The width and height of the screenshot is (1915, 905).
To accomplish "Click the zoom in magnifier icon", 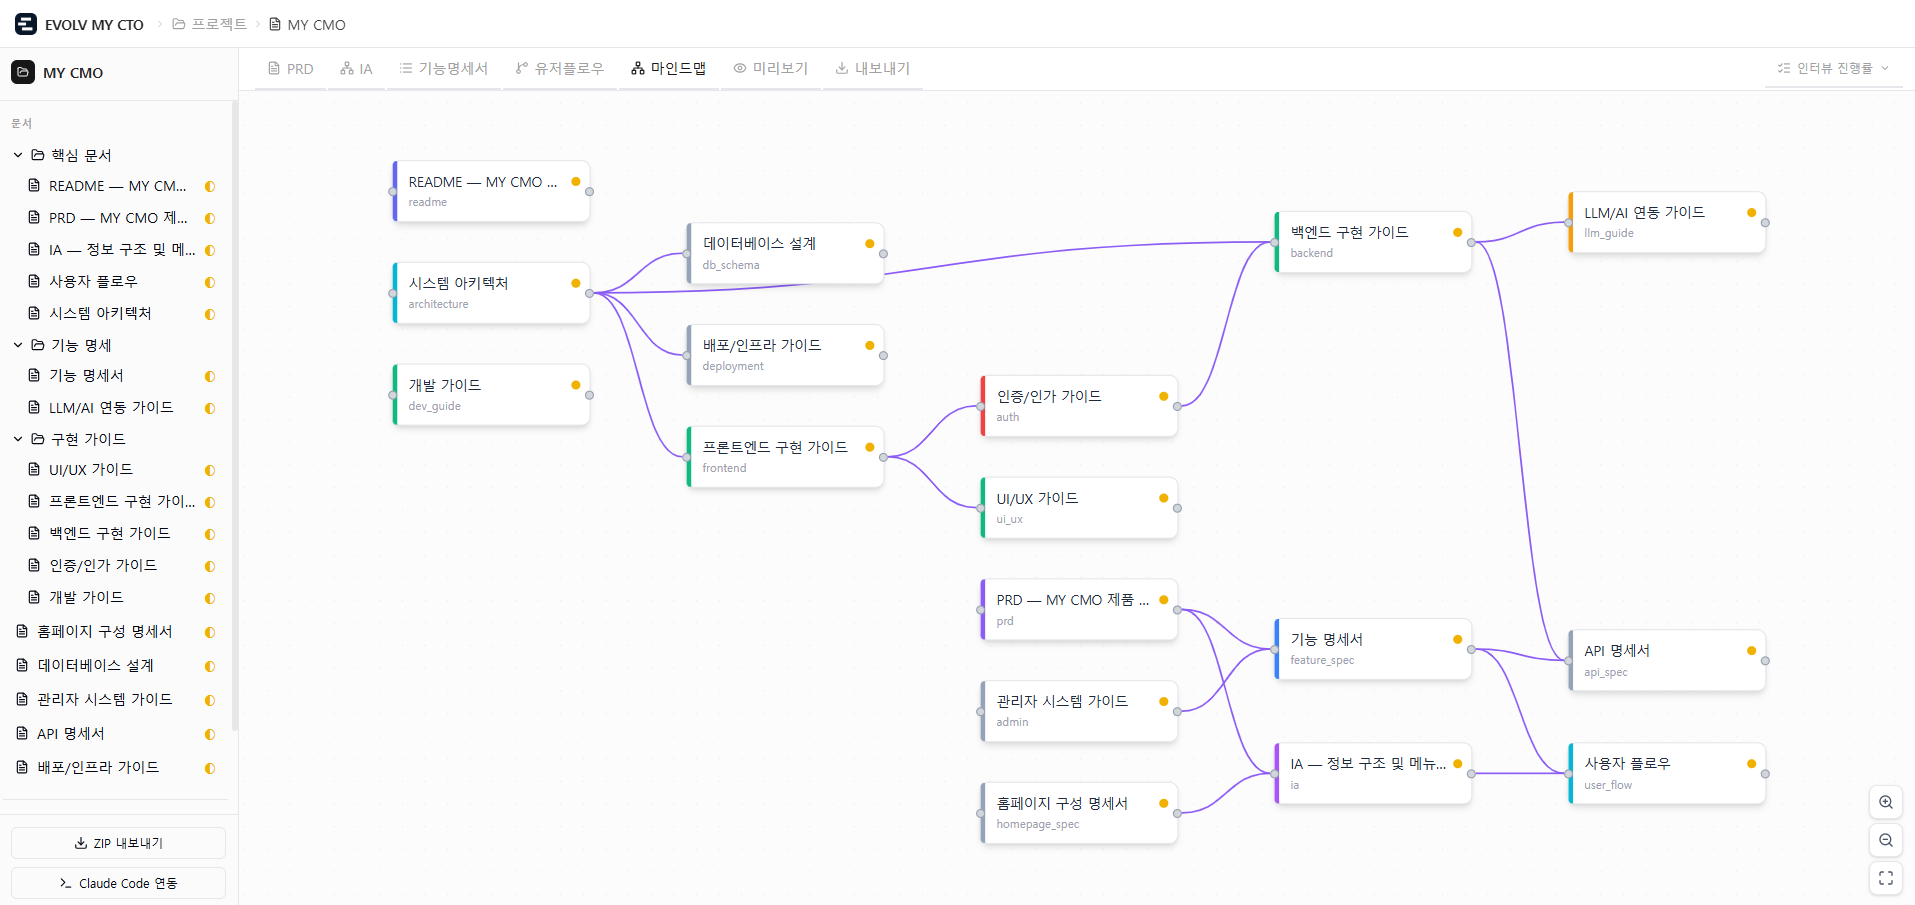I will click(x=1886, y=802).
